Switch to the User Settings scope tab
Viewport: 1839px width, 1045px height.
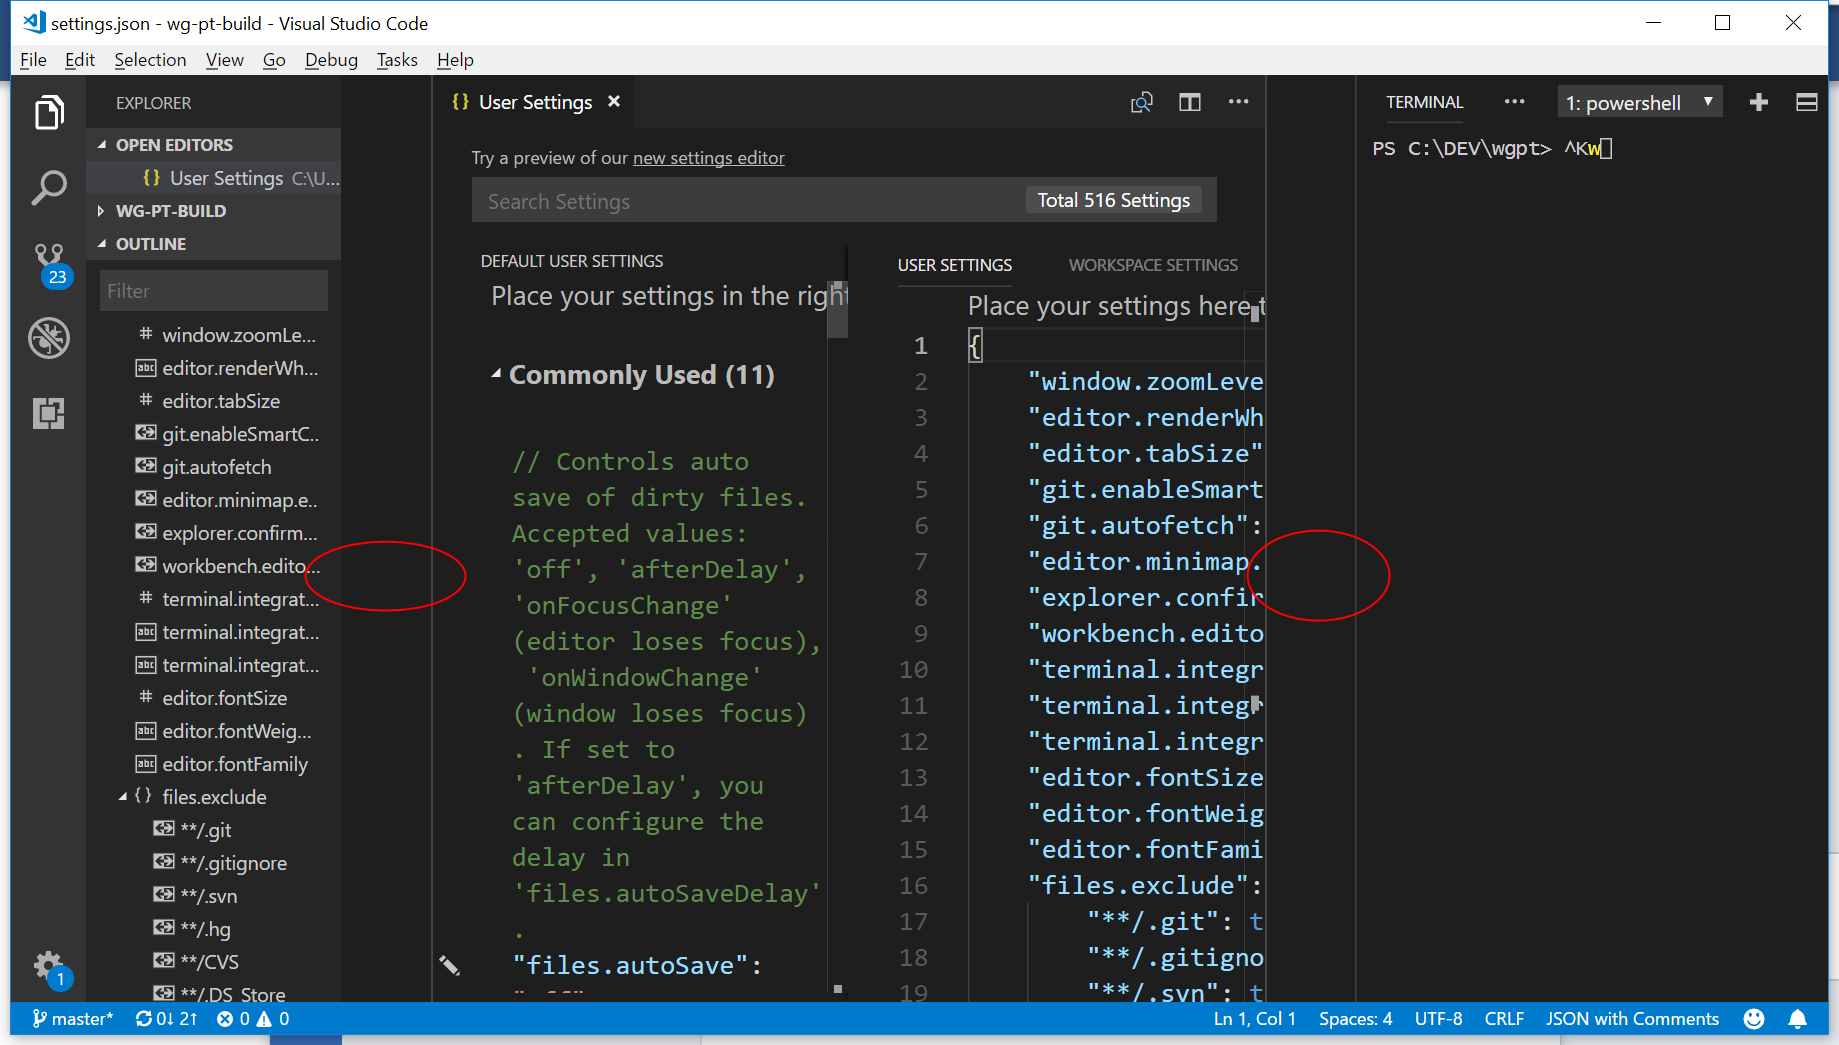click(955, 265)
